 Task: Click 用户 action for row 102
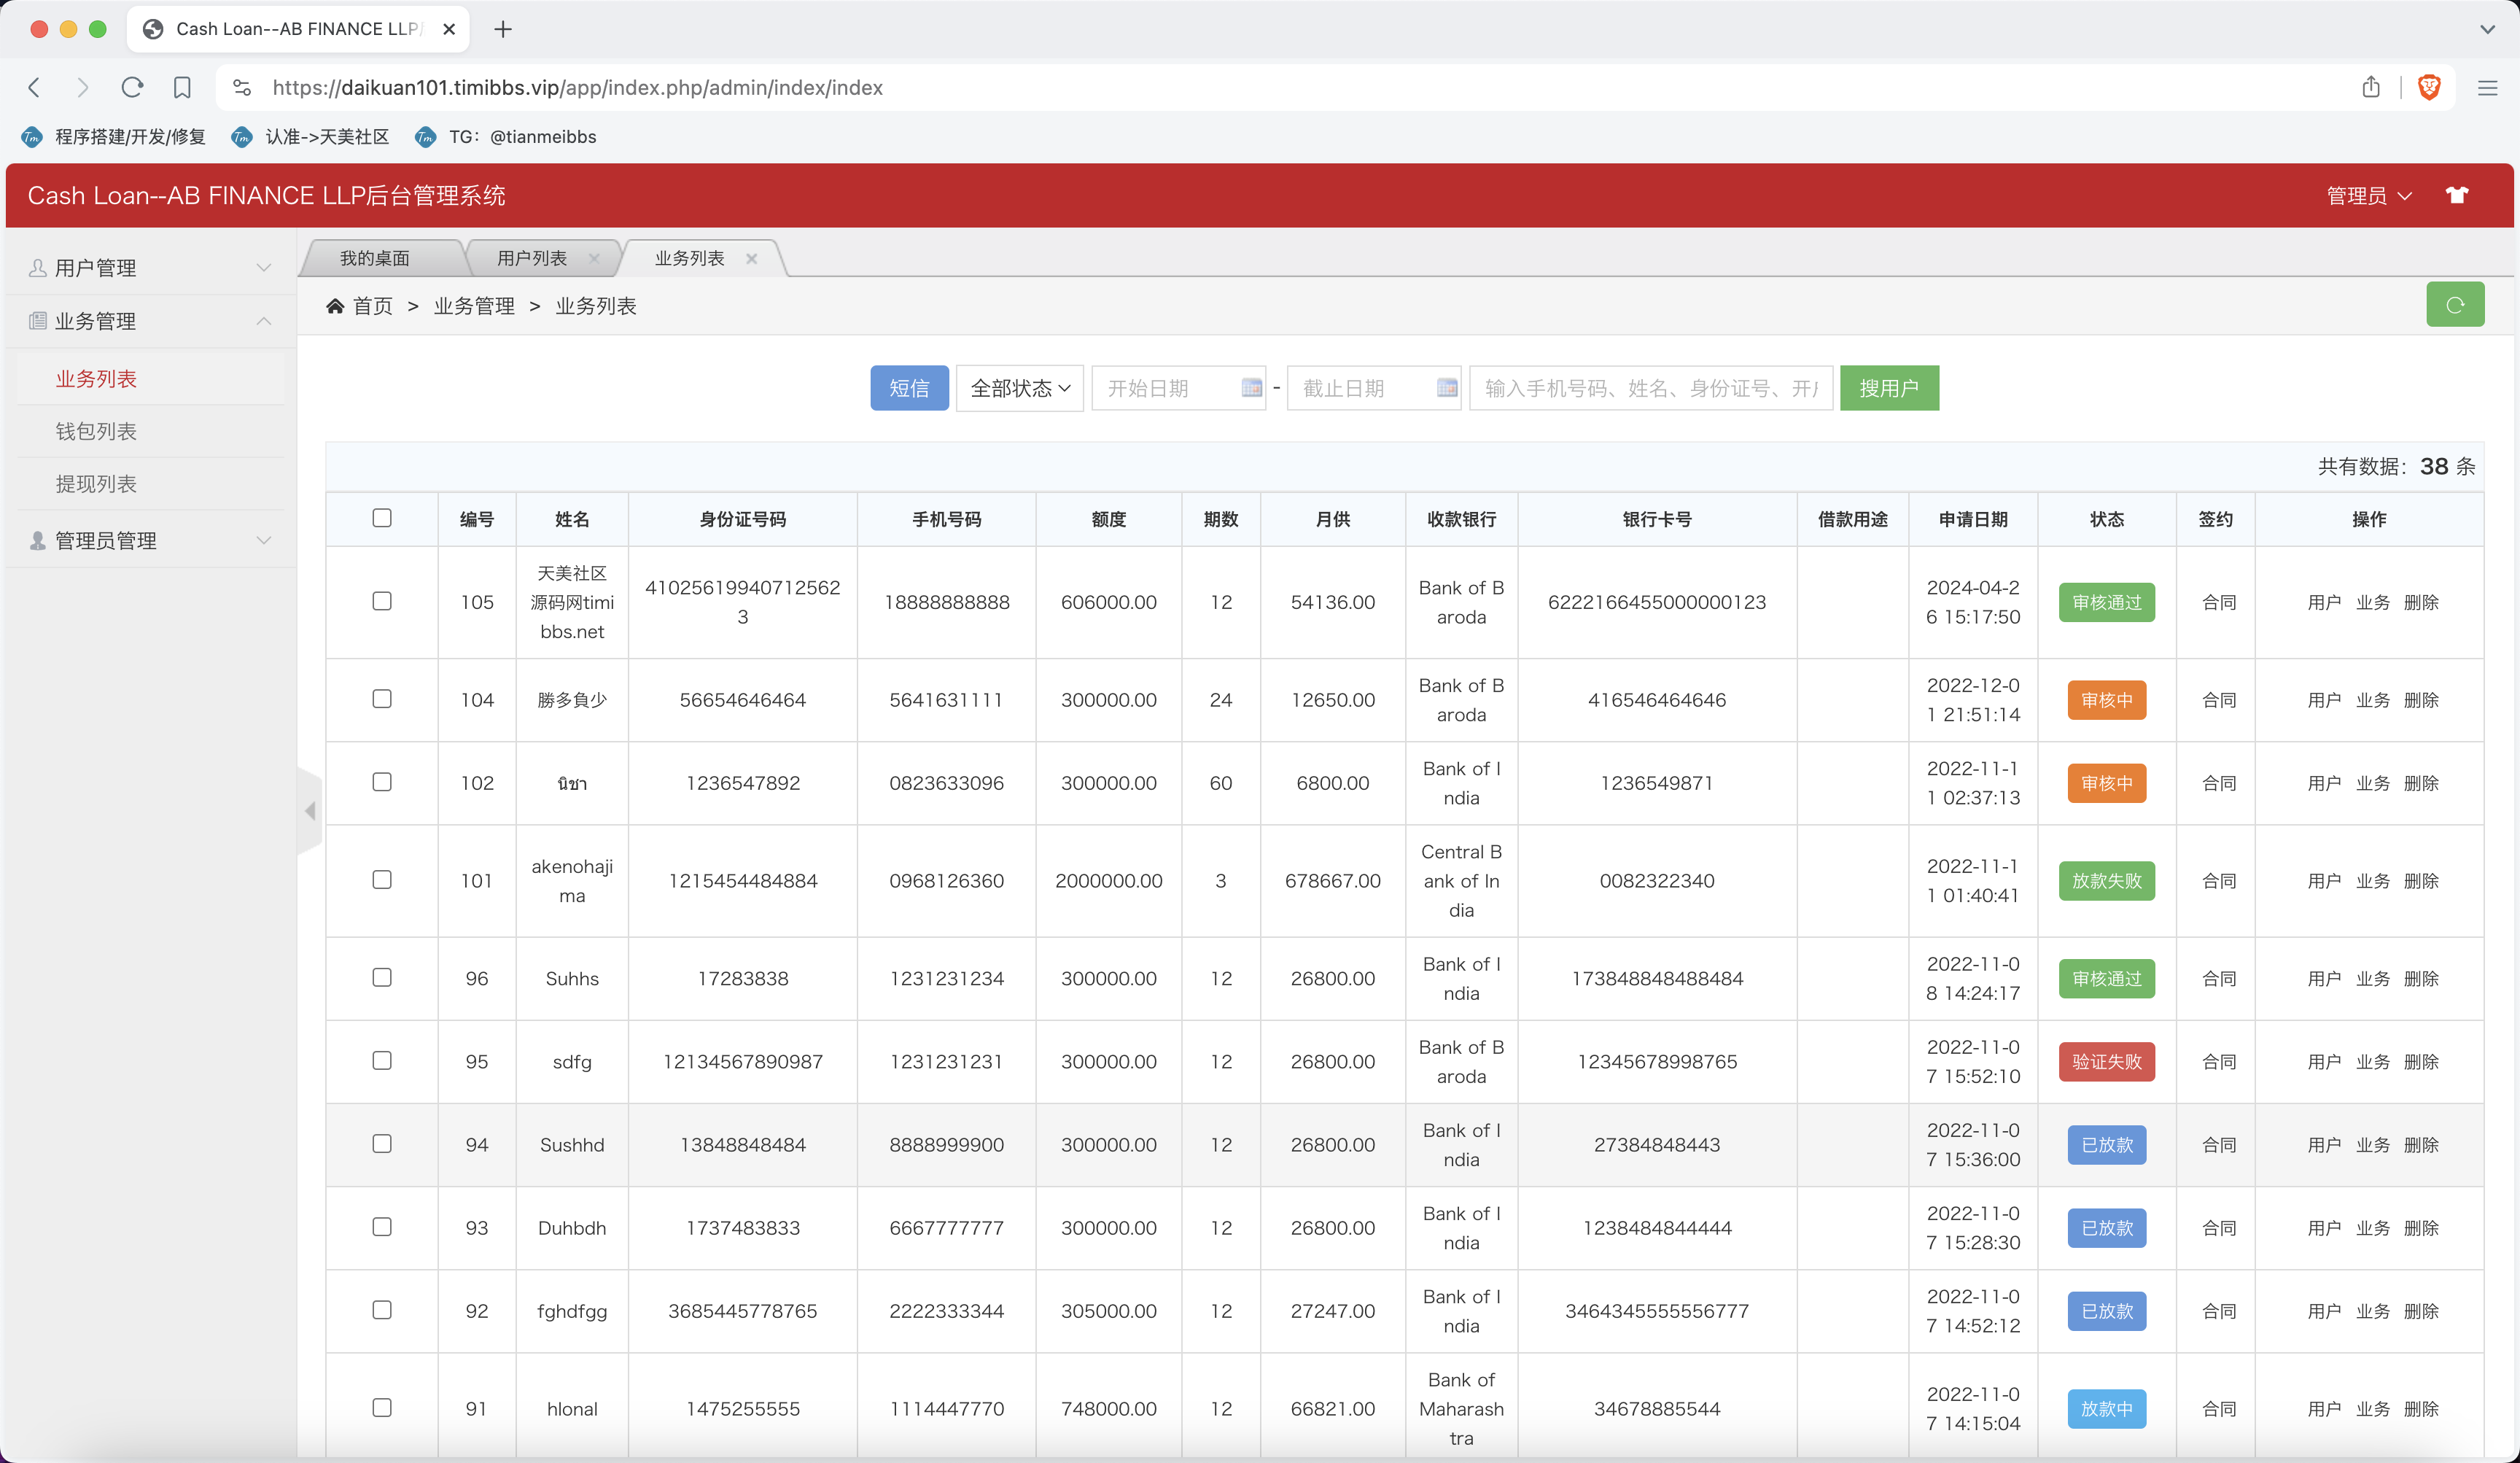coord(2324,783)
